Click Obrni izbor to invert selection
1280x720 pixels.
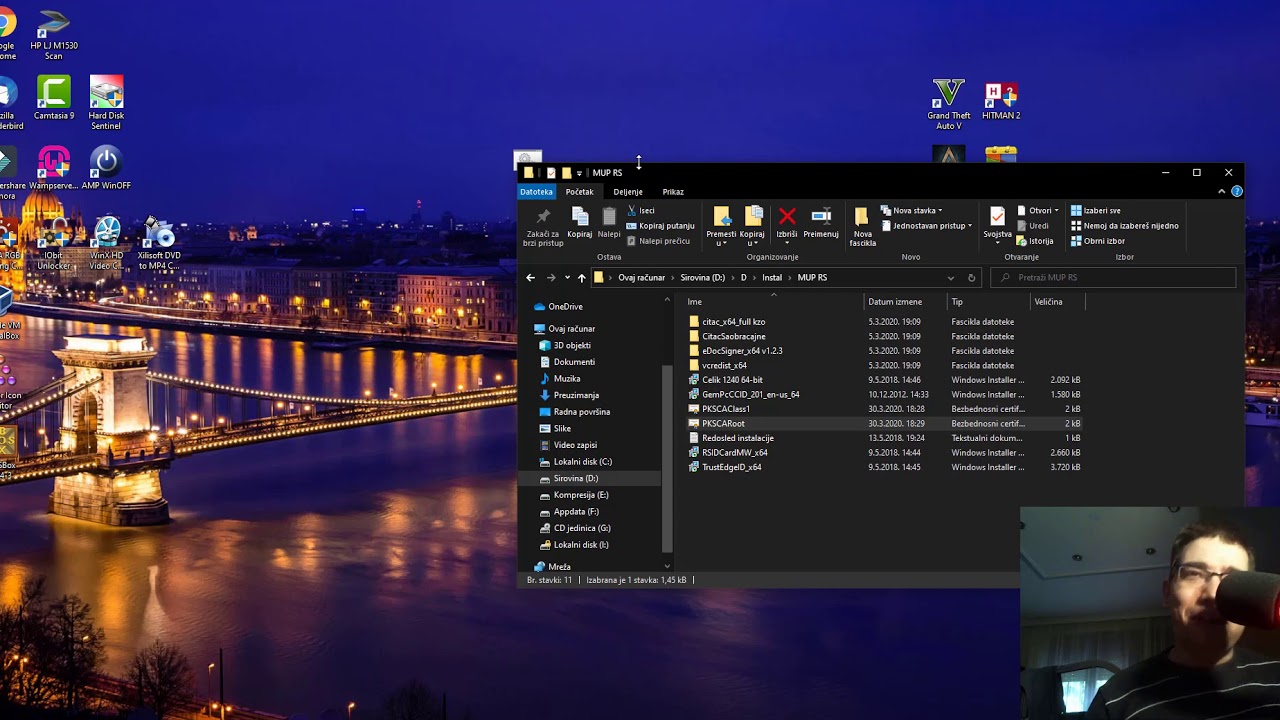(1098, 241)
